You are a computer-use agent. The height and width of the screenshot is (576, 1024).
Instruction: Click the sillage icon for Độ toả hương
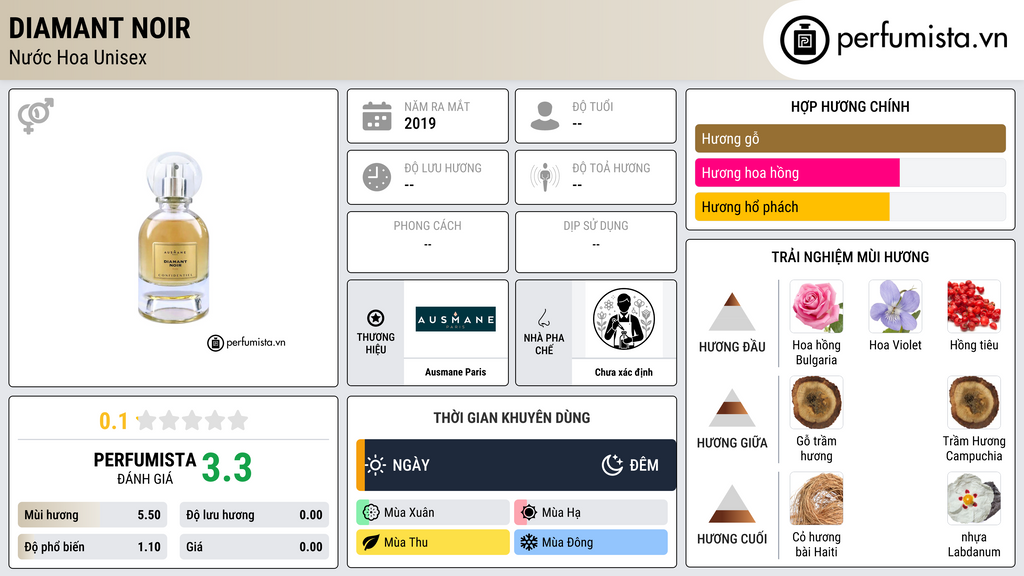545,177
